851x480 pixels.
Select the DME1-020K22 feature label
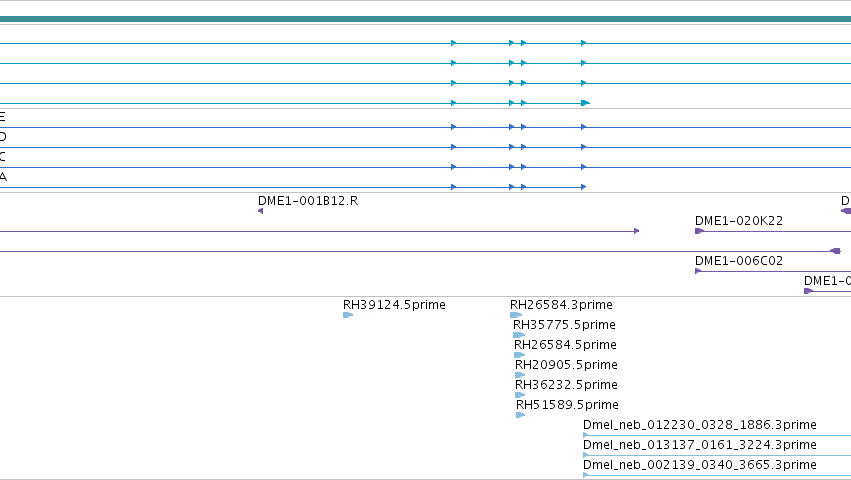pos(739,221)
